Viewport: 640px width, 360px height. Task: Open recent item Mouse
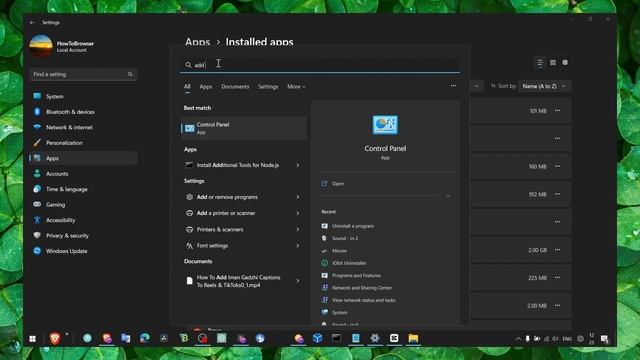pyautogui.click(x=339, y=251)
